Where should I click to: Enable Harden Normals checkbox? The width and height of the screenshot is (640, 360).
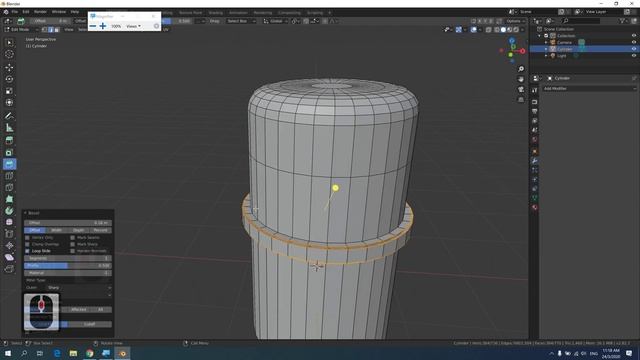click(73, 251)
